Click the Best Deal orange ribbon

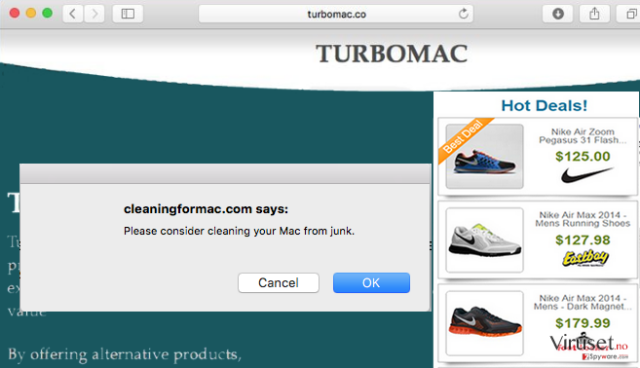pyautogui.click(x=464, y=139)
